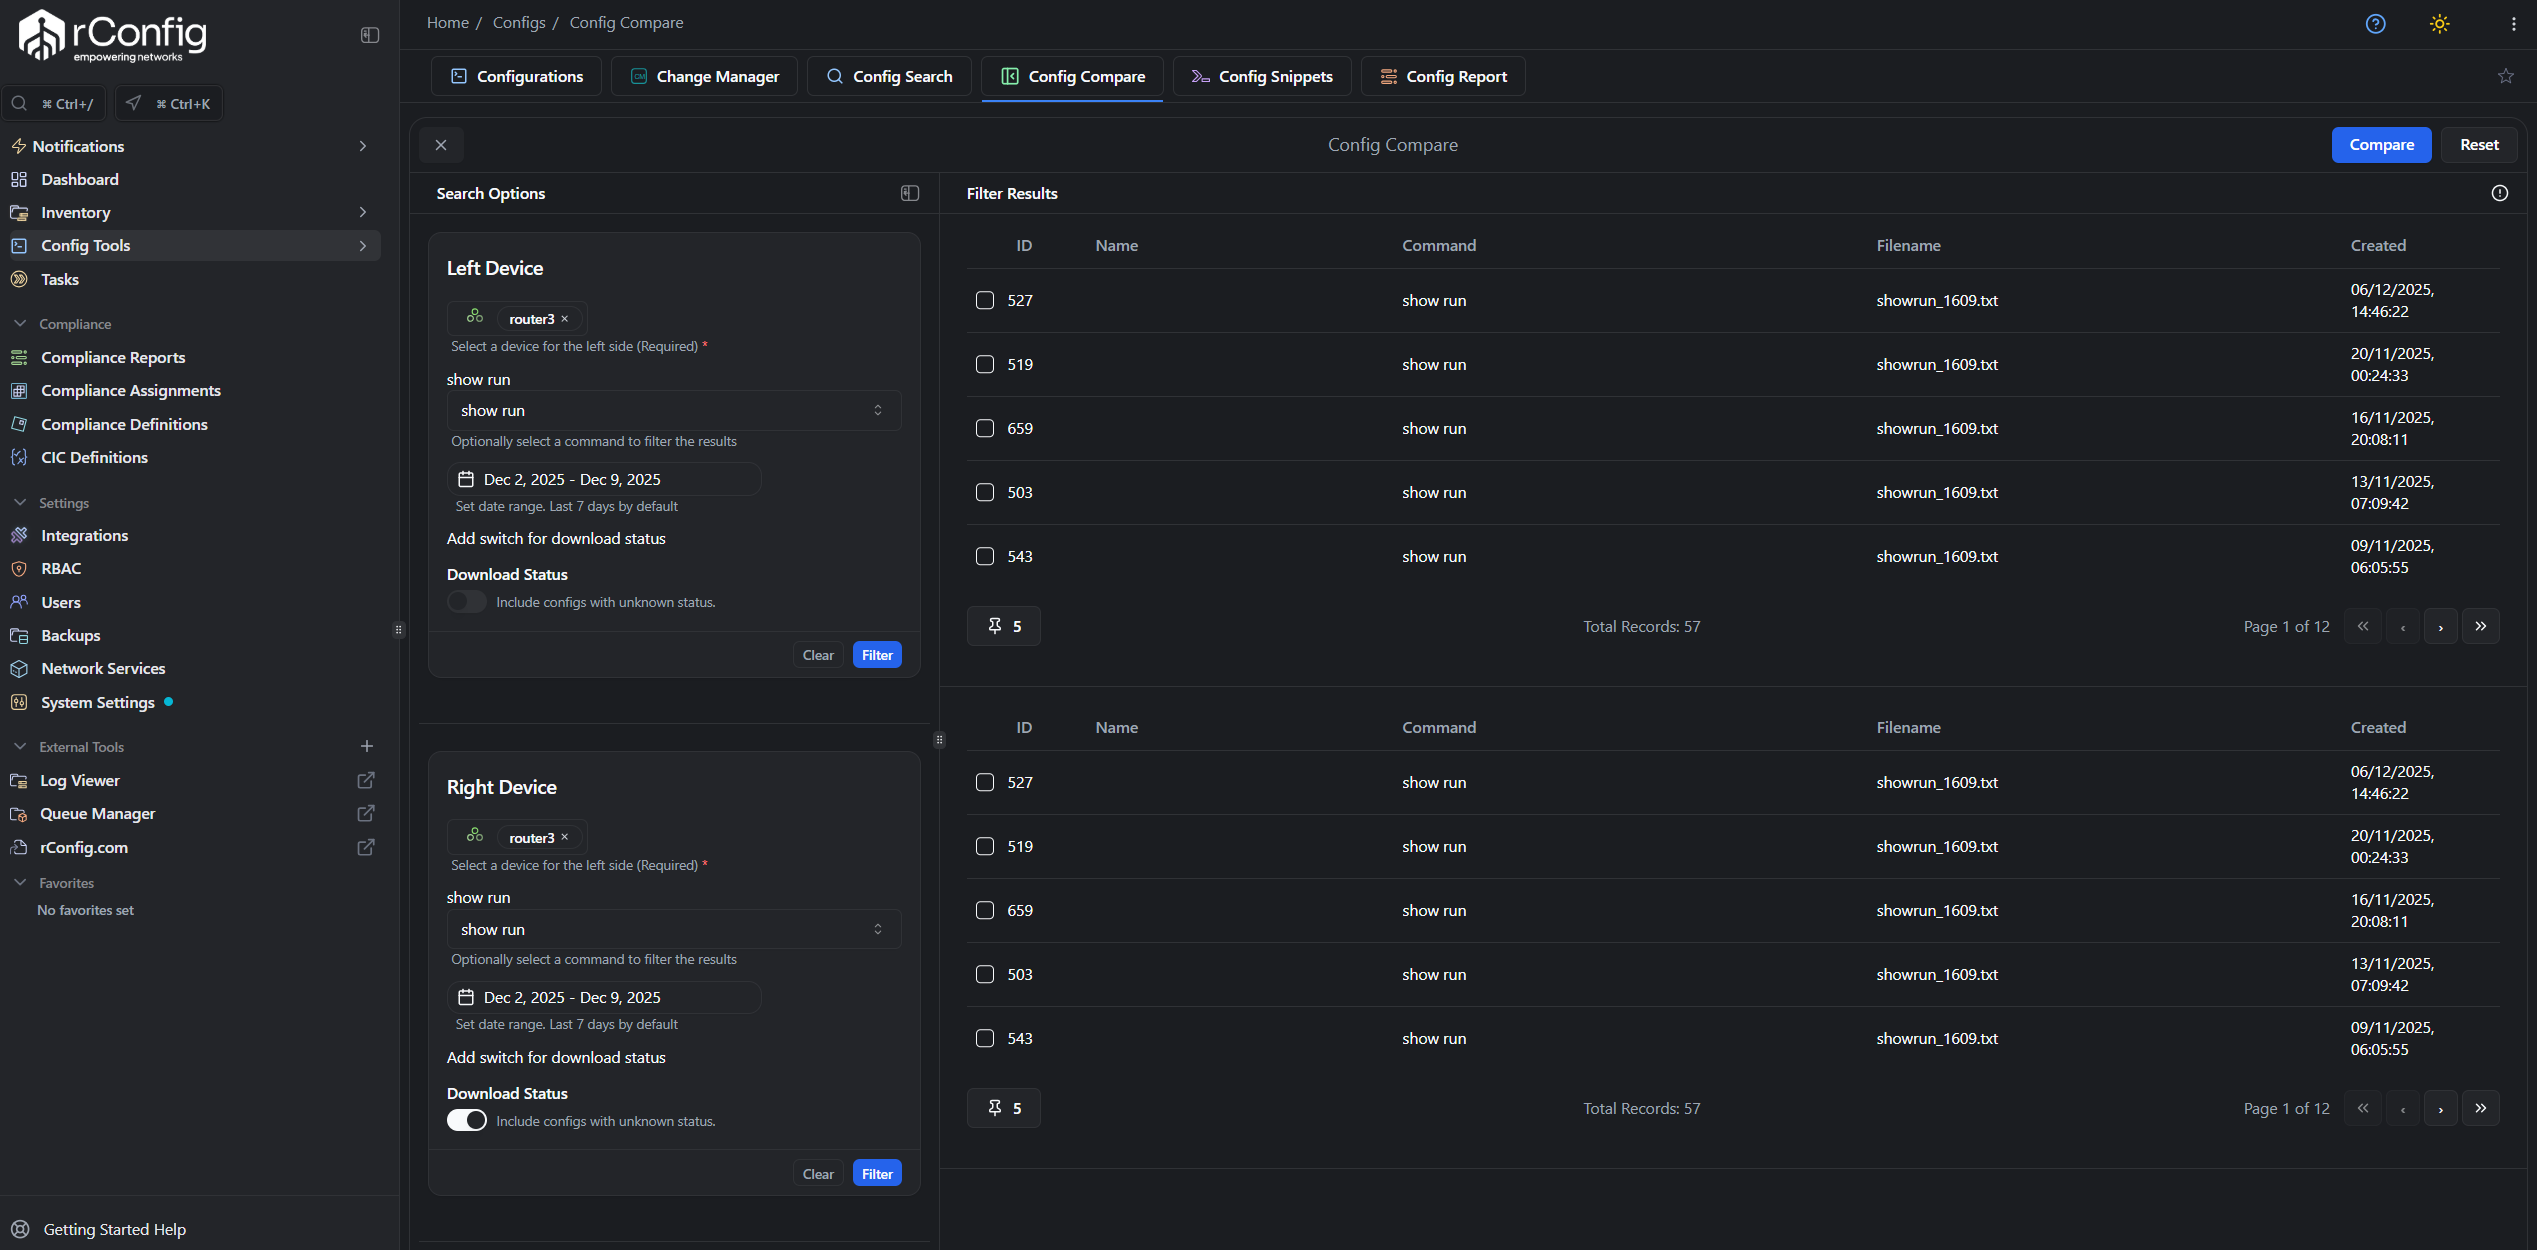Hide the Search Options panel icon
This screenshot has height=1250, width=2537.
click(x=909, y=193)
